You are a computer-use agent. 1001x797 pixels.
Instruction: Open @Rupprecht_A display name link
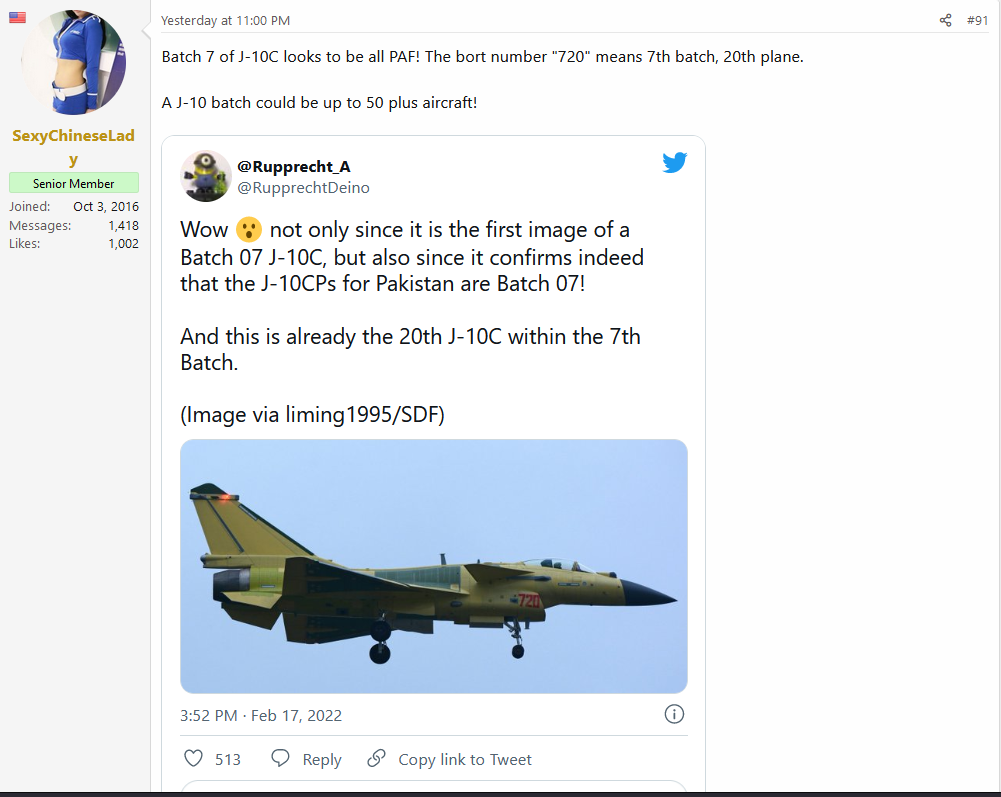pyautogui.click(x=294, y=167)
